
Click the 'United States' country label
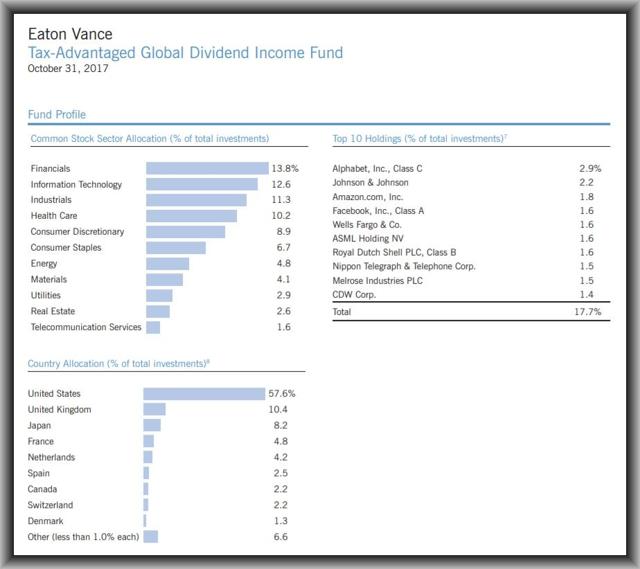[54, 394]
